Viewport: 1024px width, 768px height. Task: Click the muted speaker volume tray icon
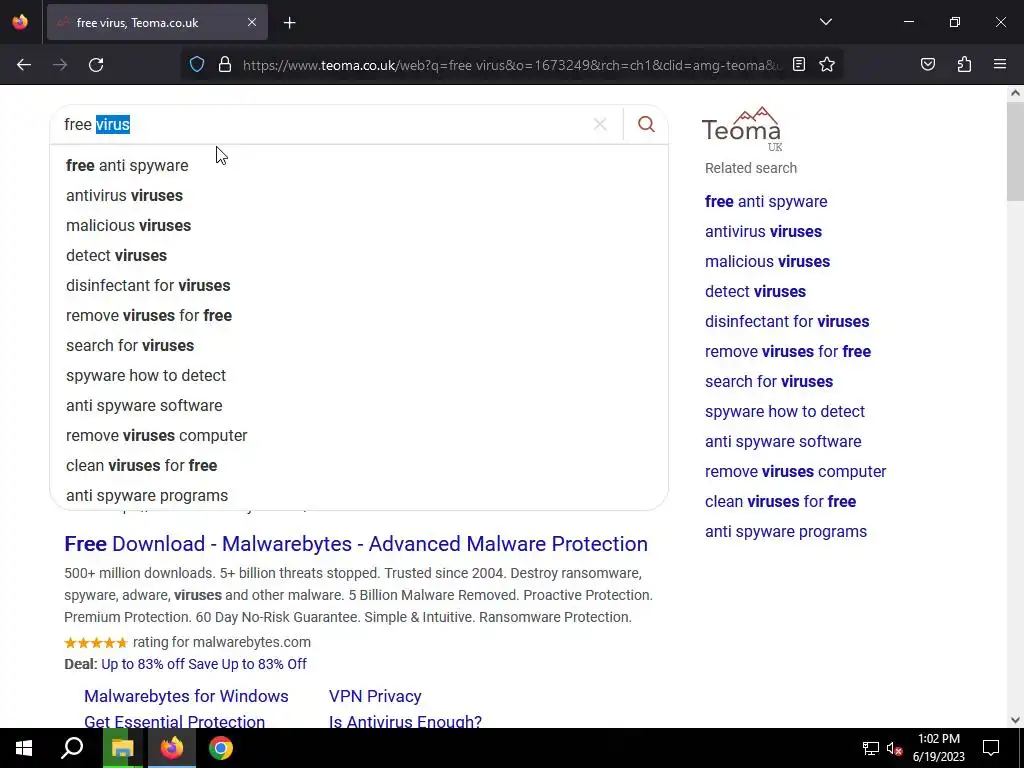click(894, 748)
